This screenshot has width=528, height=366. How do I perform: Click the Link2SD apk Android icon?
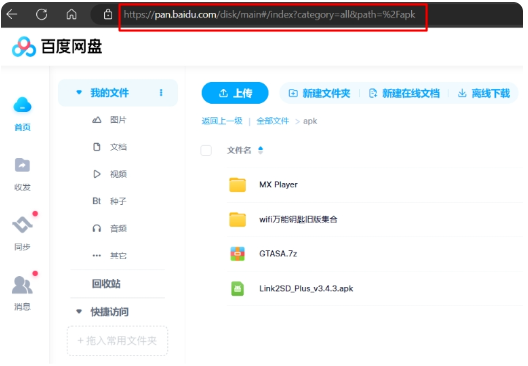(237, 289)
